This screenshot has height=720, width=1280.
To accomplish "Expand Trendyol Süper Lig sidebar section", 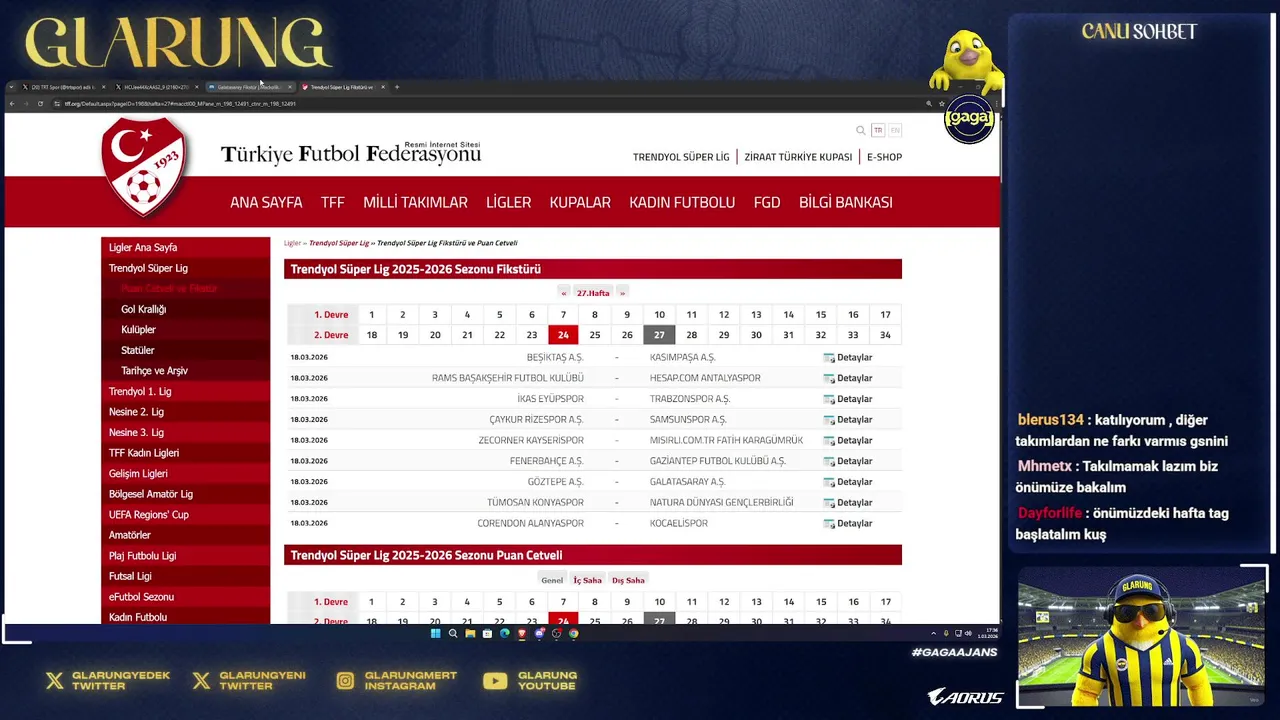I will click(x=185, y=268).
